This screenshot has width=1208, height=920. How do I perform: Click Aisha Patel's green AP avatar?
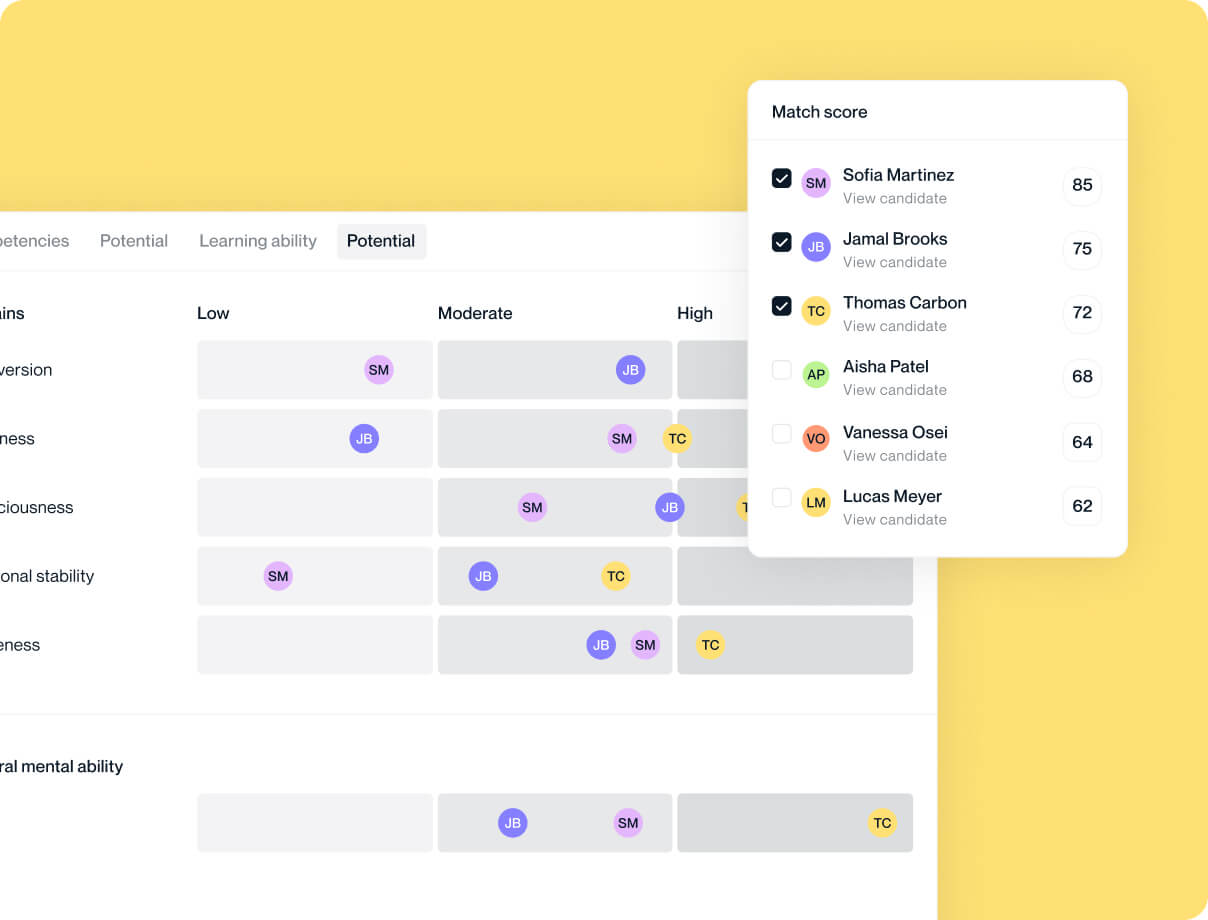coord(816,375)
